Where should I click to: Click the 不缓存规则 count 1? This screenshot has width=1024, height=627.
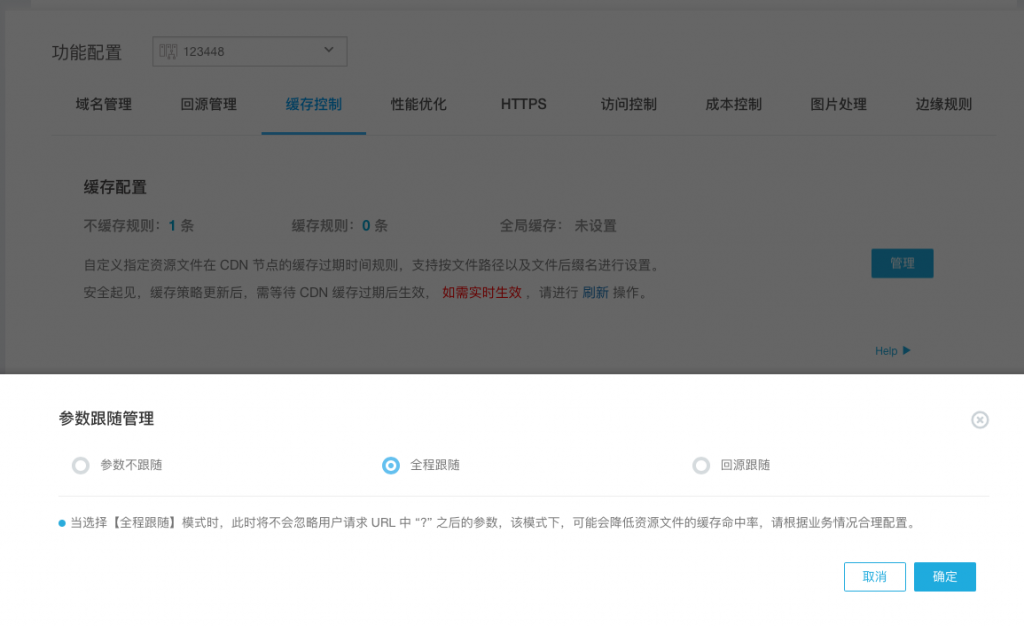point(172,226)
